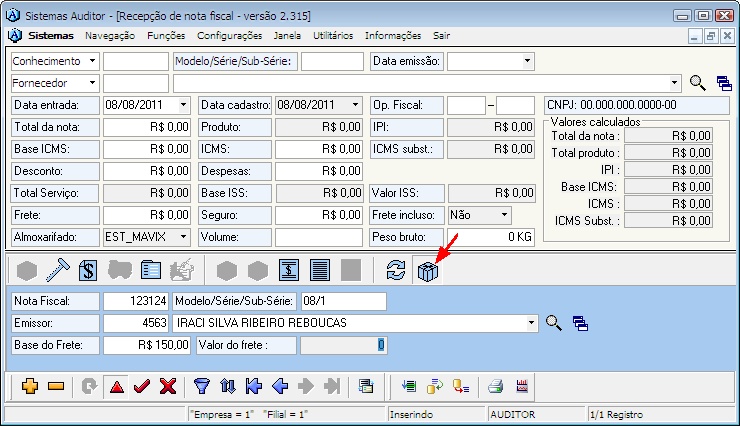Add a new record with plus icon

[x=29, y=386]
